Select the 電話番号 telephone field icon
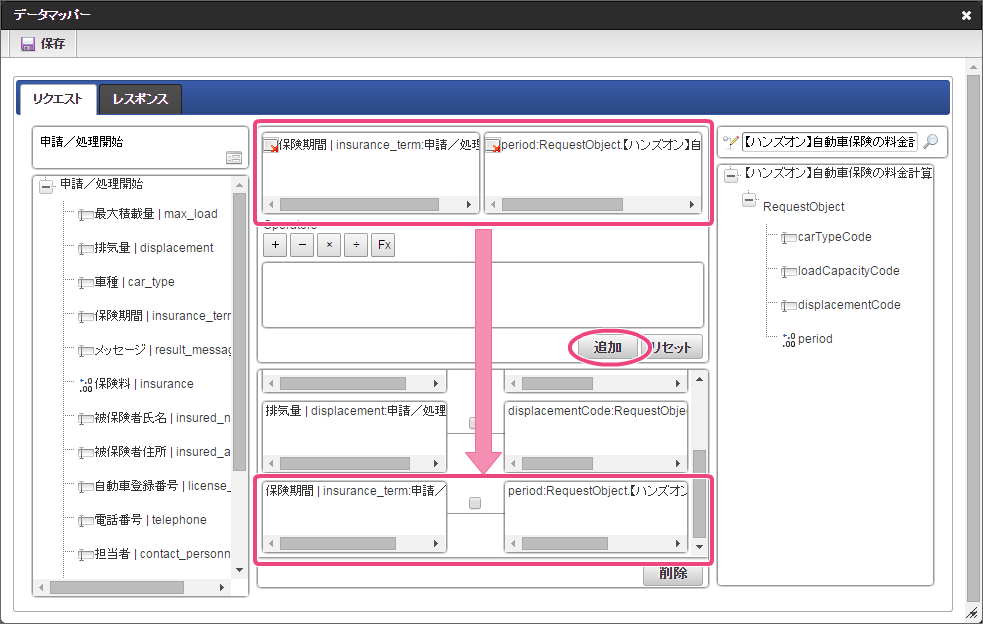This screenshot has height=624, width=983. point(86,521)
